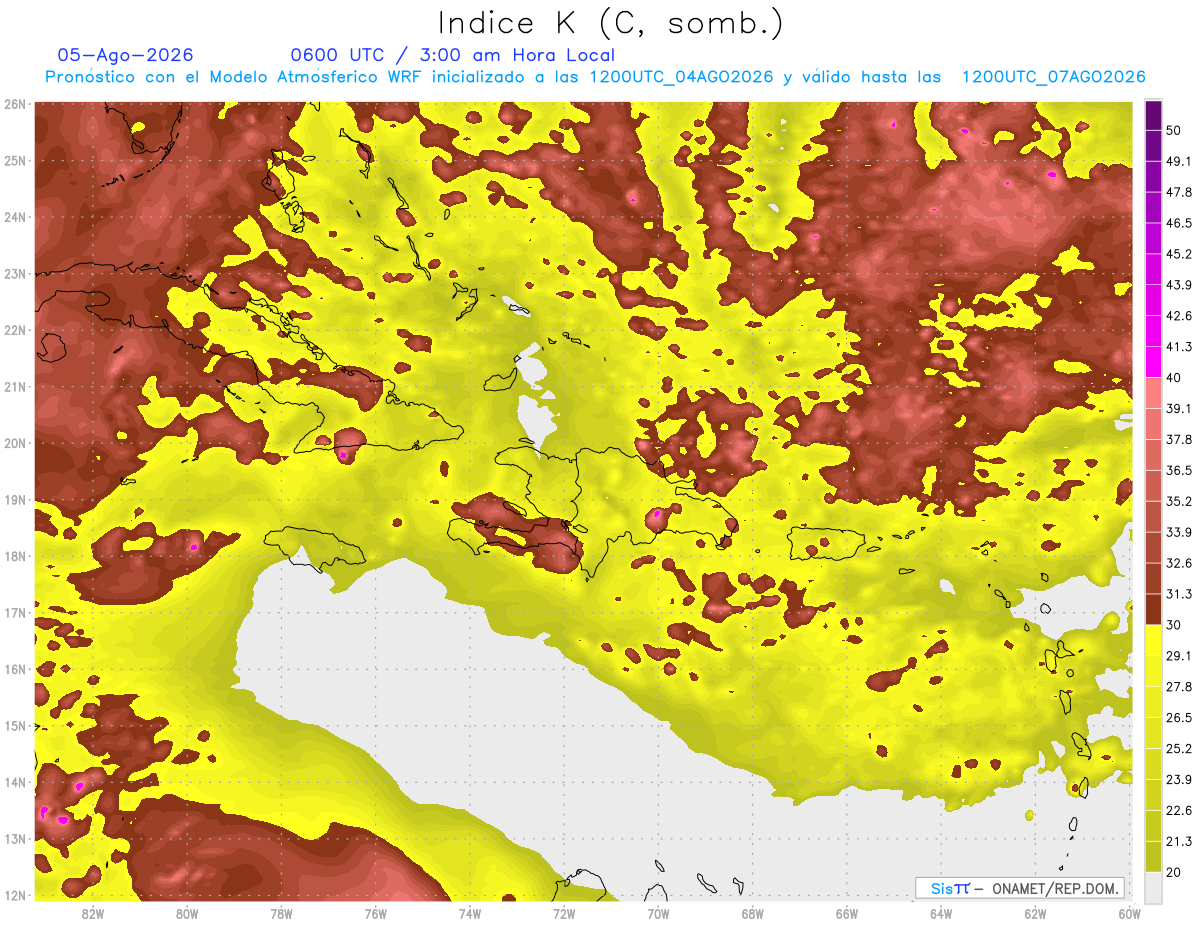Pick the olive colorbar segment between 20 and 21.3
The height and width of the screenshot is (927, 1200).
coord(1153,856)
